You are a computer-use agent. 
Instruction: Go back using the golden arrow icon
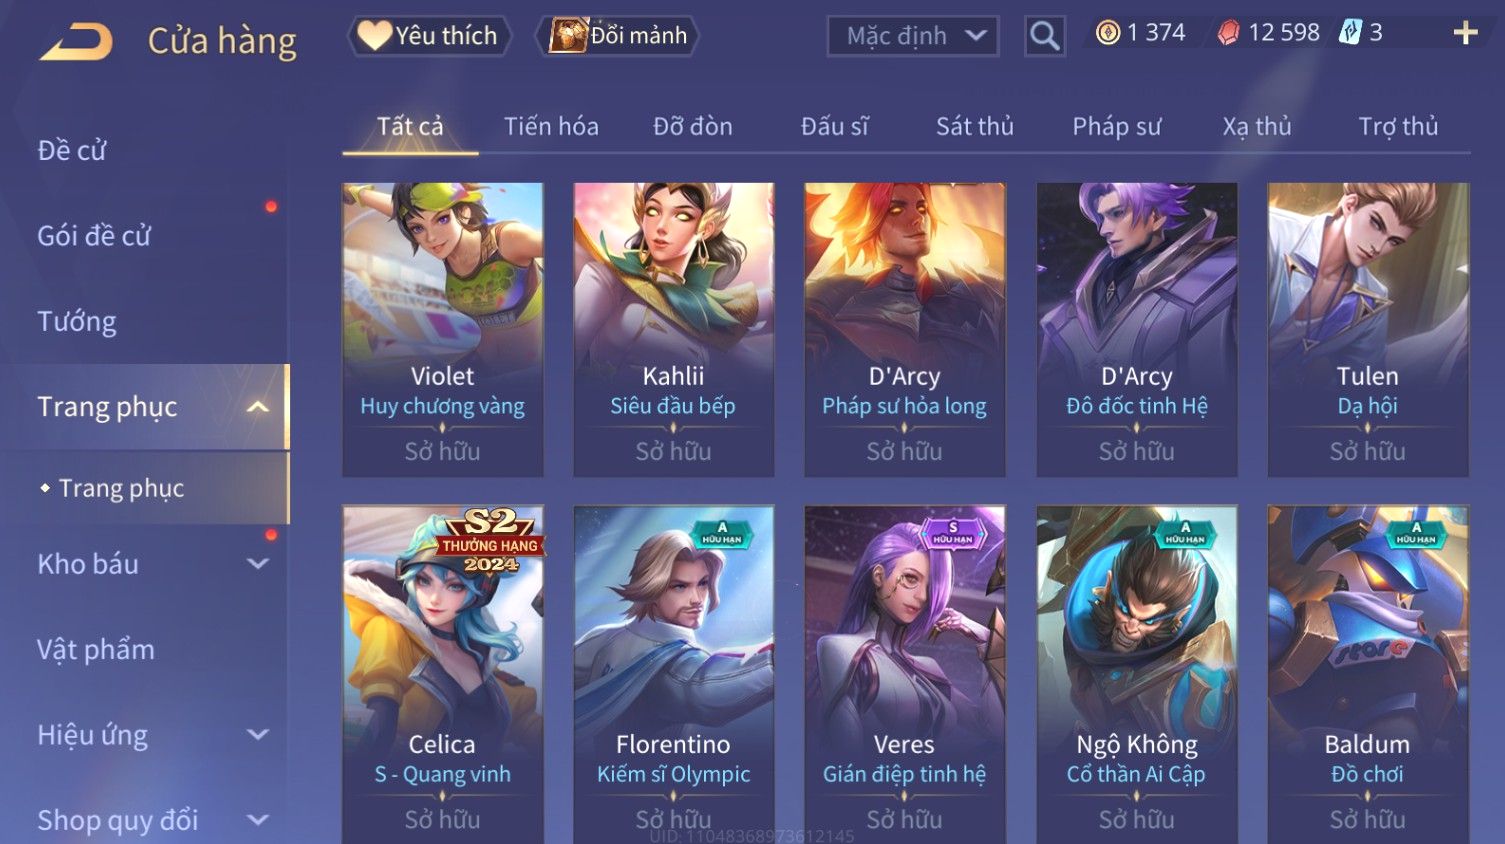click(x=76, y=42)
